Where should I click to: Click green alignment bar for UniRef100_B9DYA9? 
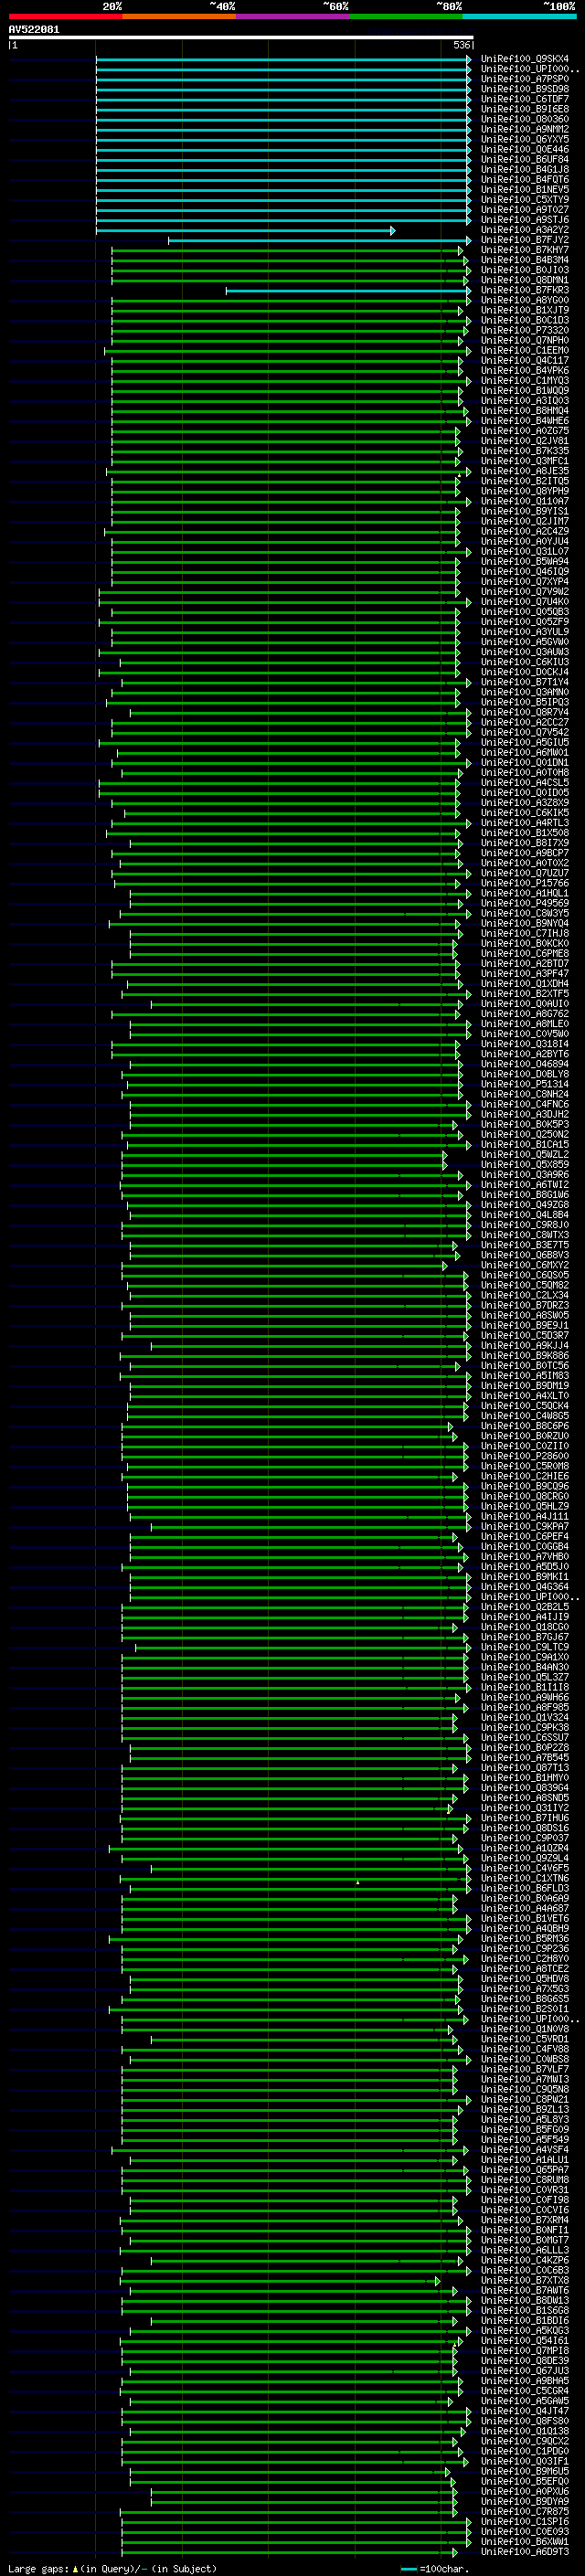point(303,2502)
